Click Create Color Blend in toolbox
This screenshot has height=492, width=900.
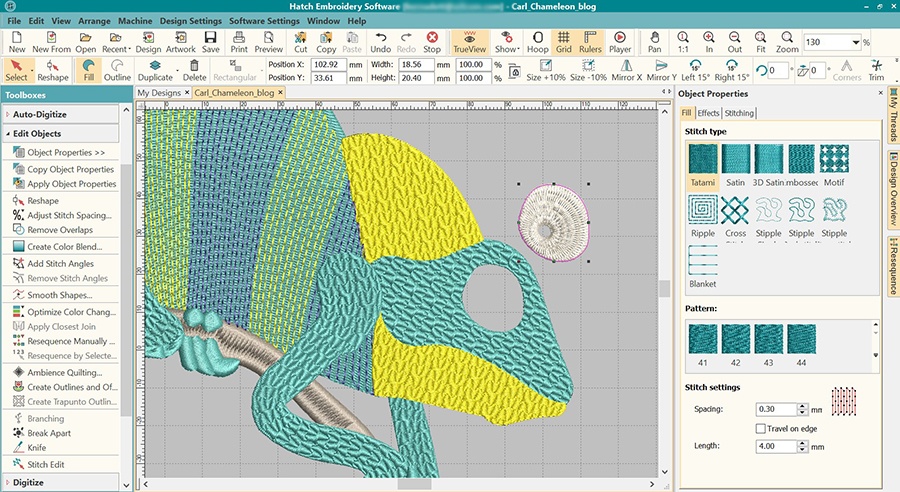(x=64, y=246)
